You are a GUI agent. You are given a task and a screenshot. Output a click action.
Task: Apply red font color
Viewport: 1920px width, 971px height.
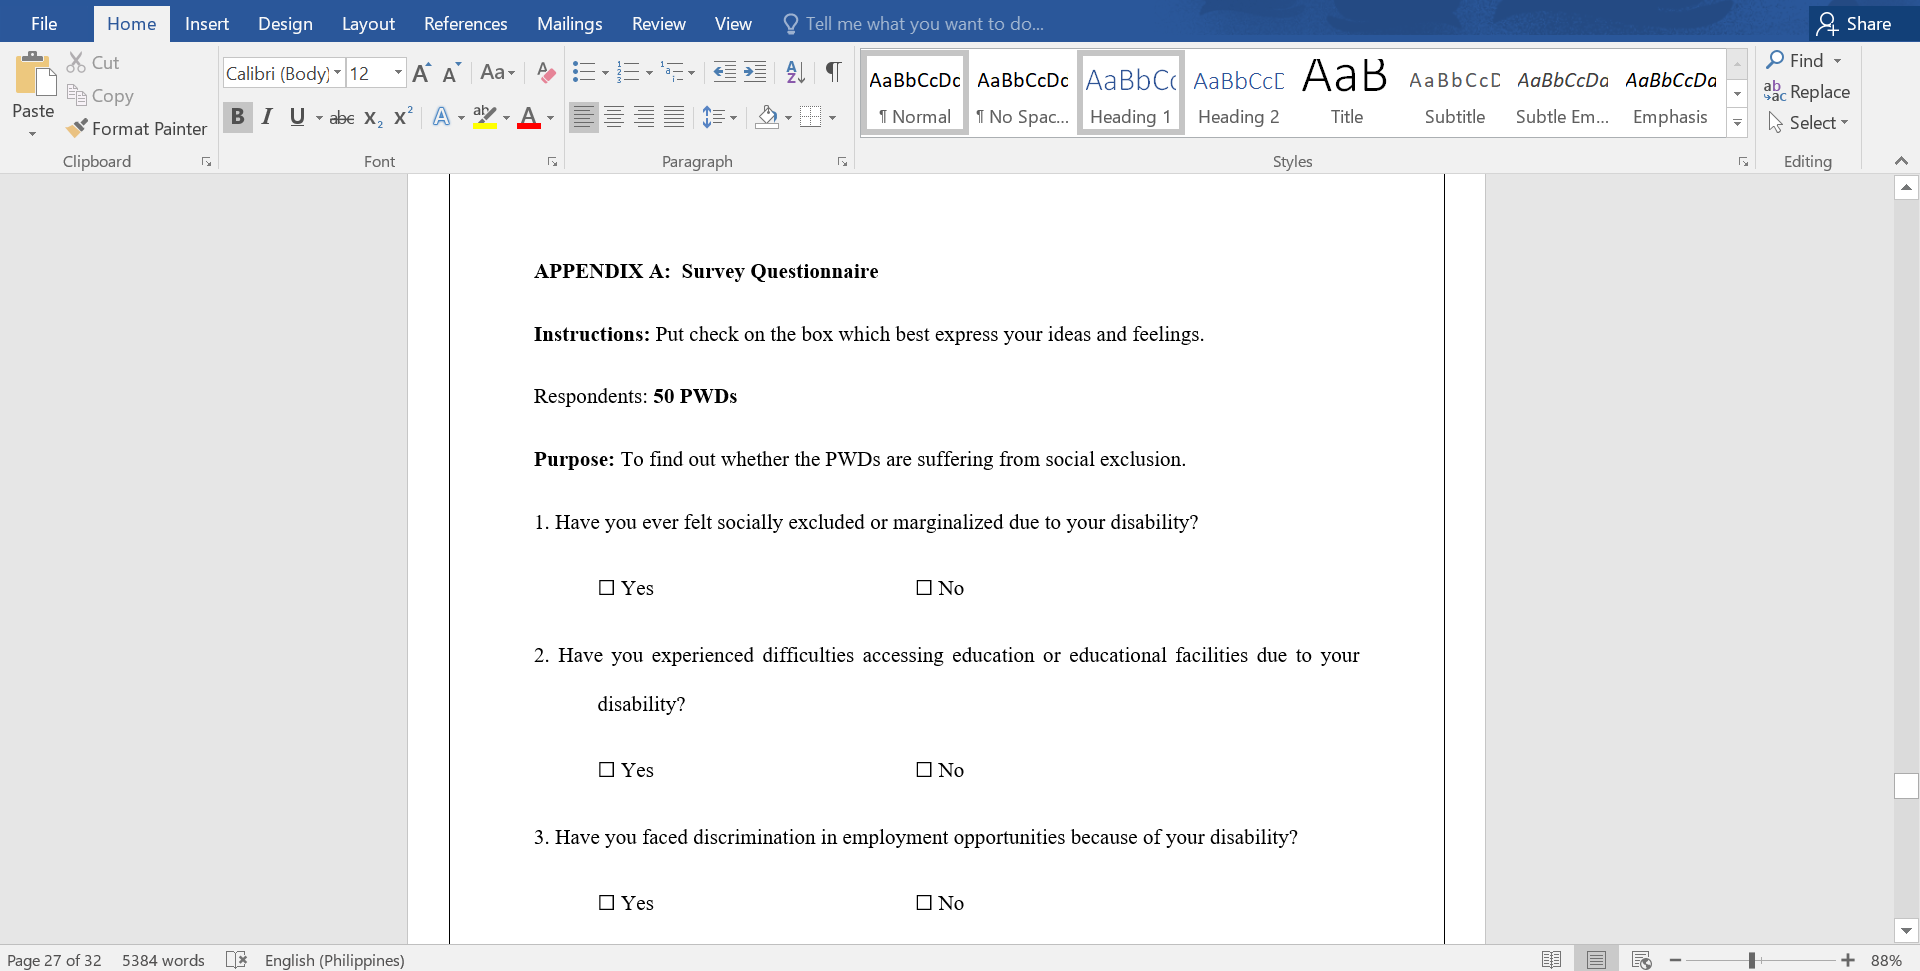(529, 117)
